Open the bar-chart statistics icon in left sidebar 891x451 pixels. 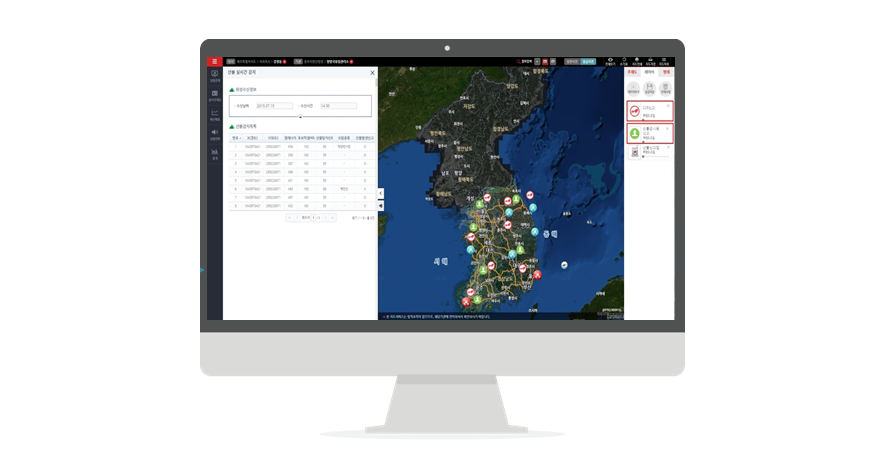pos(215,154)
